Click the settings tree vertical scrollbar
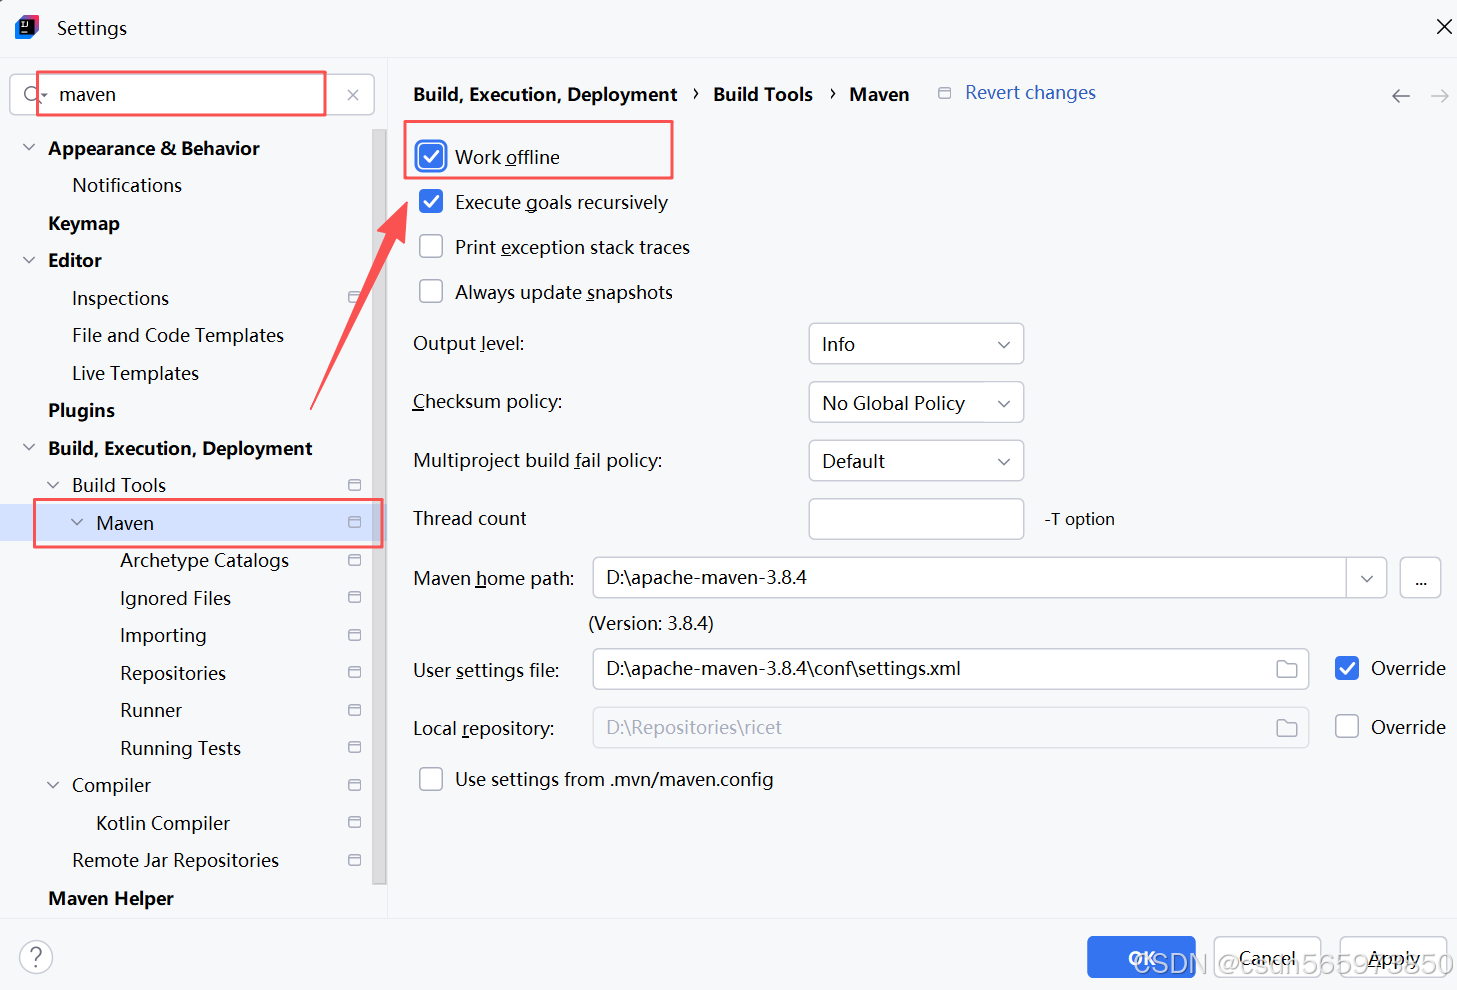Image resolution: width=1457 pixels, height=990 pixels. [x=379, y=507]
